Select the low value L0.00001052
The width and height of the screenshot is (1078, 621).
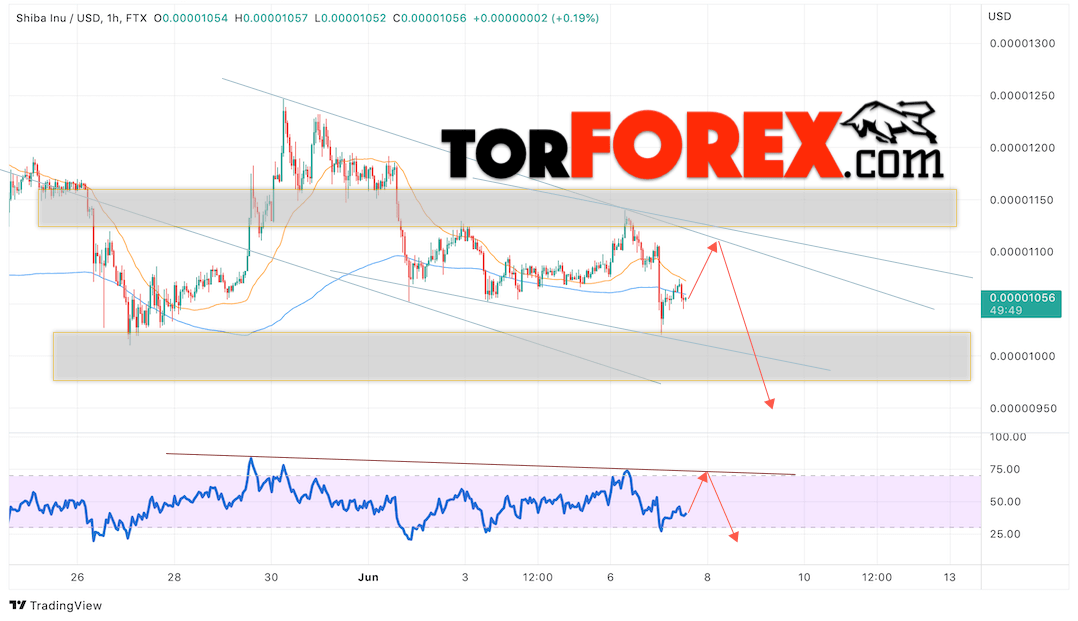click(350, 19)
